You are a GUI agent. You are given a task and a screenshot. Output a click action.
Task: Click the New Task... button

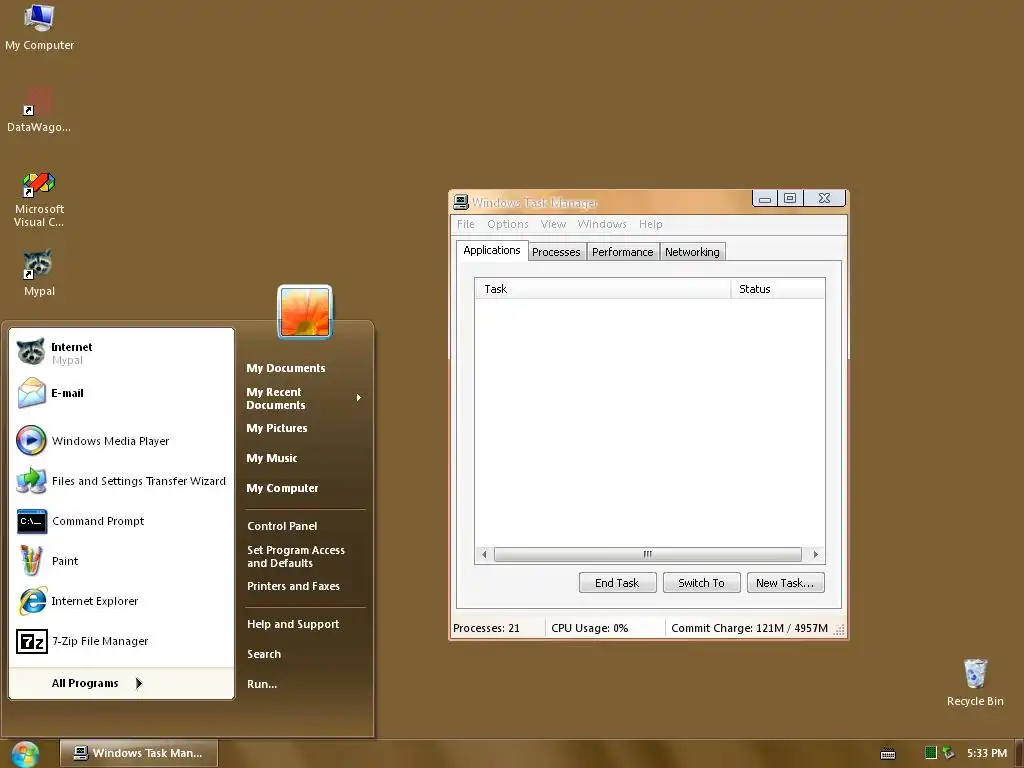[x=786, y=583]
